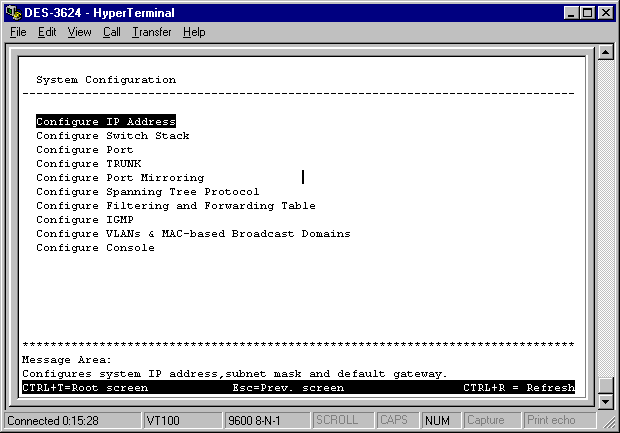Click the NUM indicator in status bar
620x433 pixels.
(x=437, y=420)
